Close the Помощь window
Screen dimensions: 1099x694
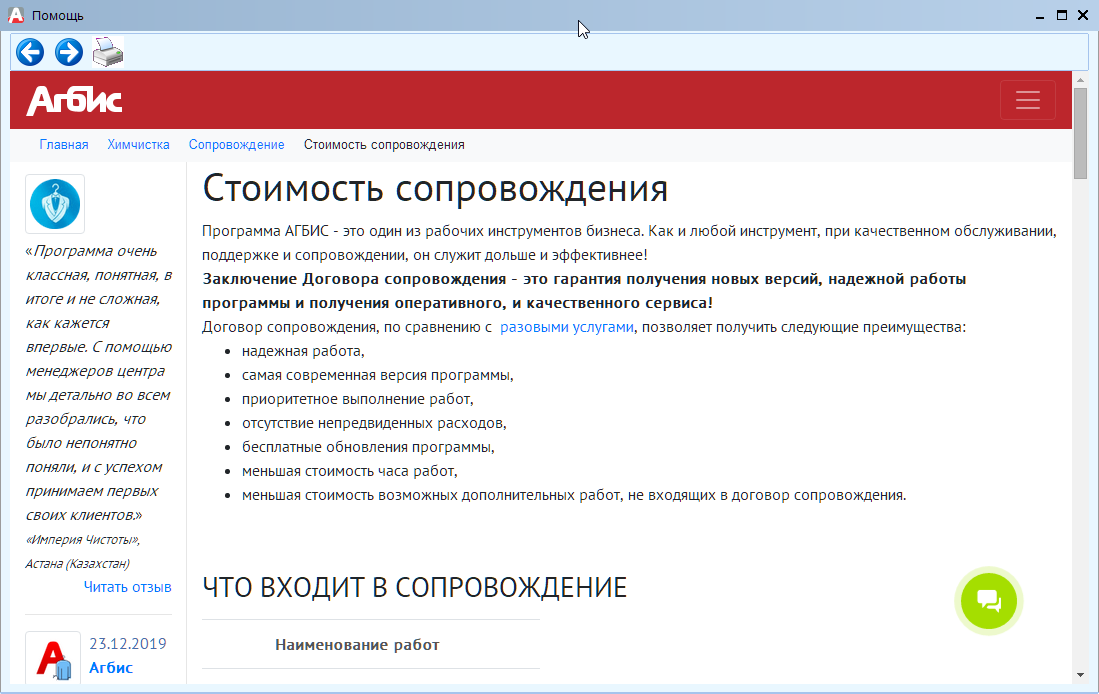coord(1083,15)
